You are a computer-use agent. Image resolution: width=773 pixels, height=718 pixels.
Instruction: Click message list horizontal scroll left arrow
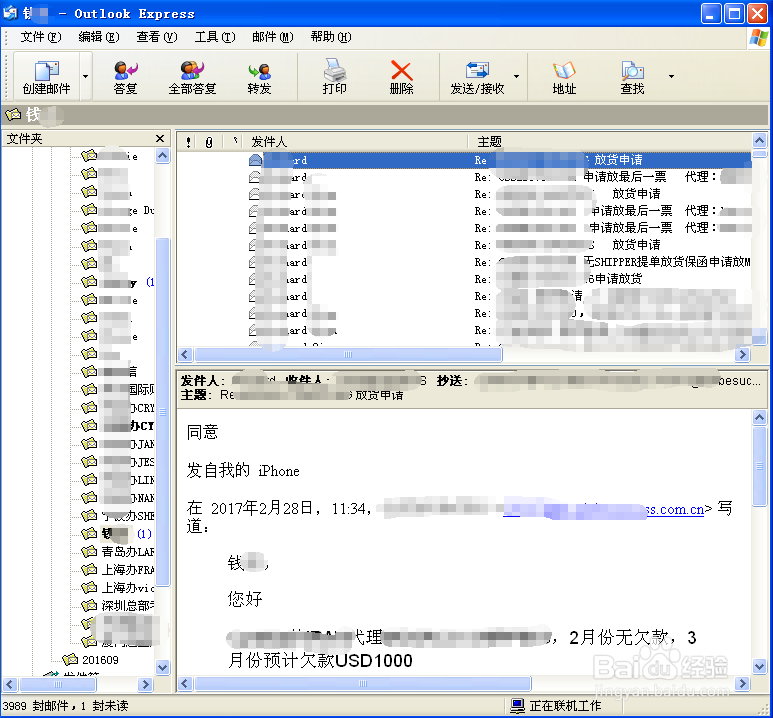point(185,355)
